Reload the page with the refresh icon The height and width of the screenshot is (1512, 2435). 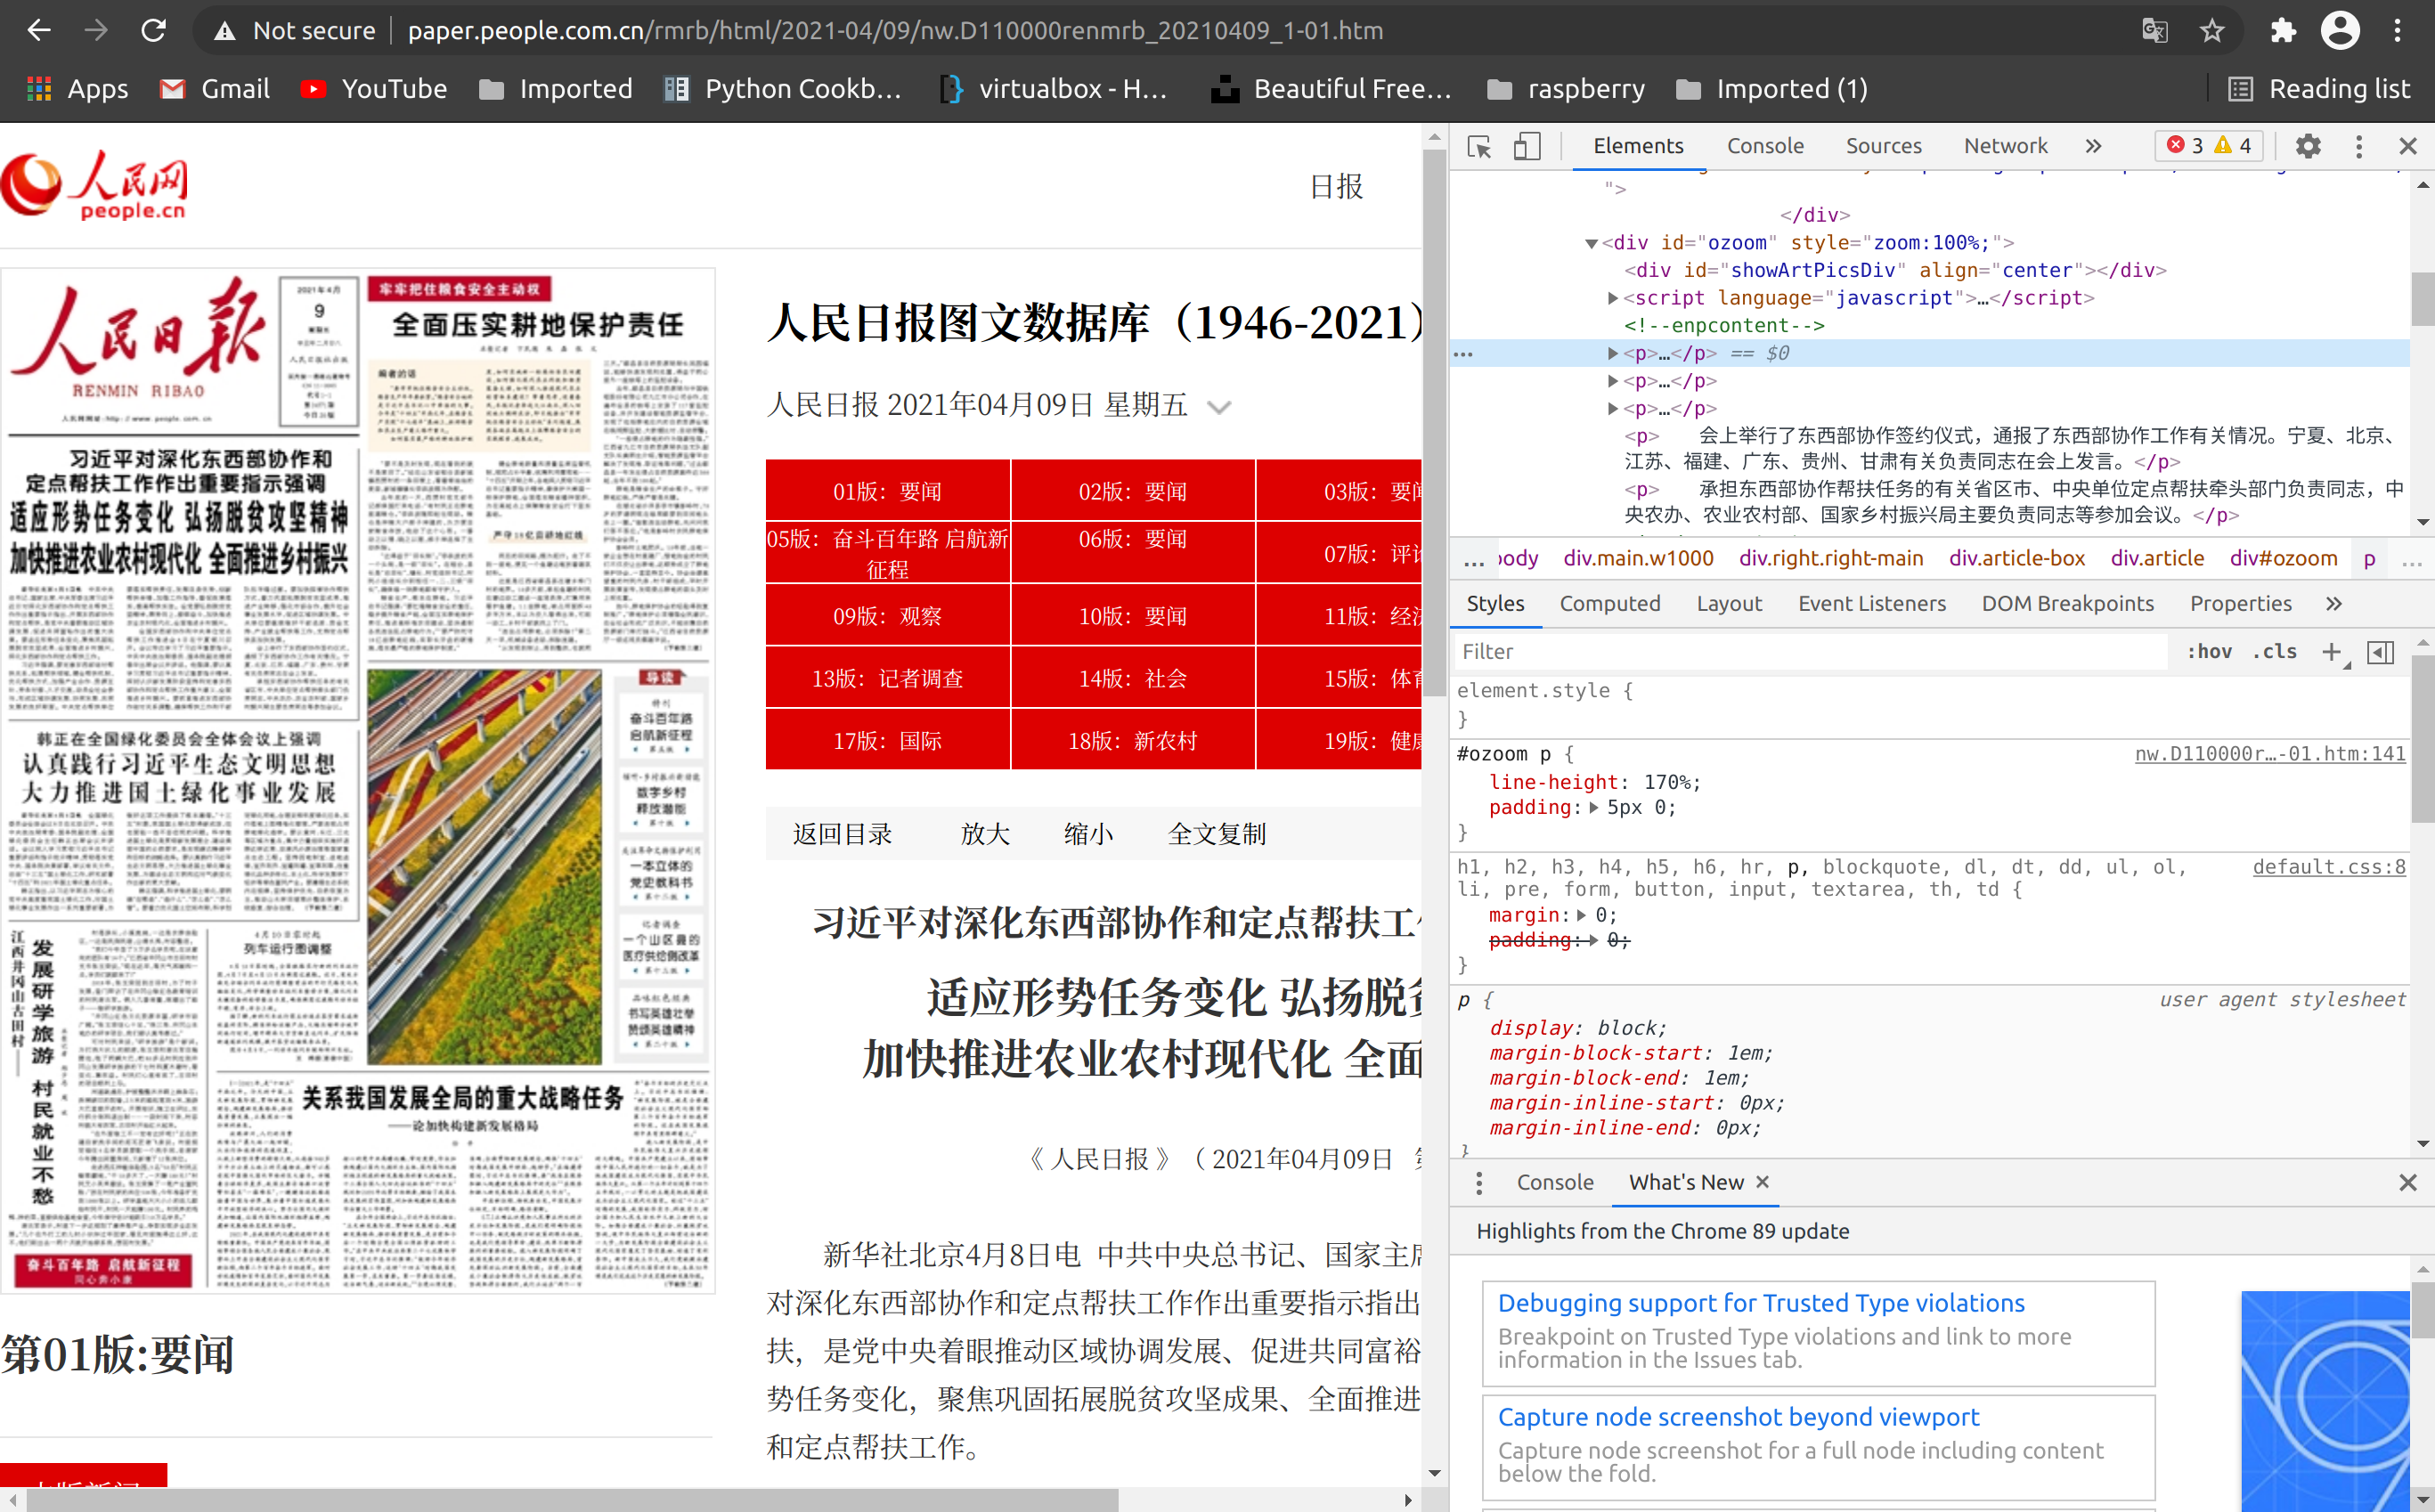click(153, 30)
